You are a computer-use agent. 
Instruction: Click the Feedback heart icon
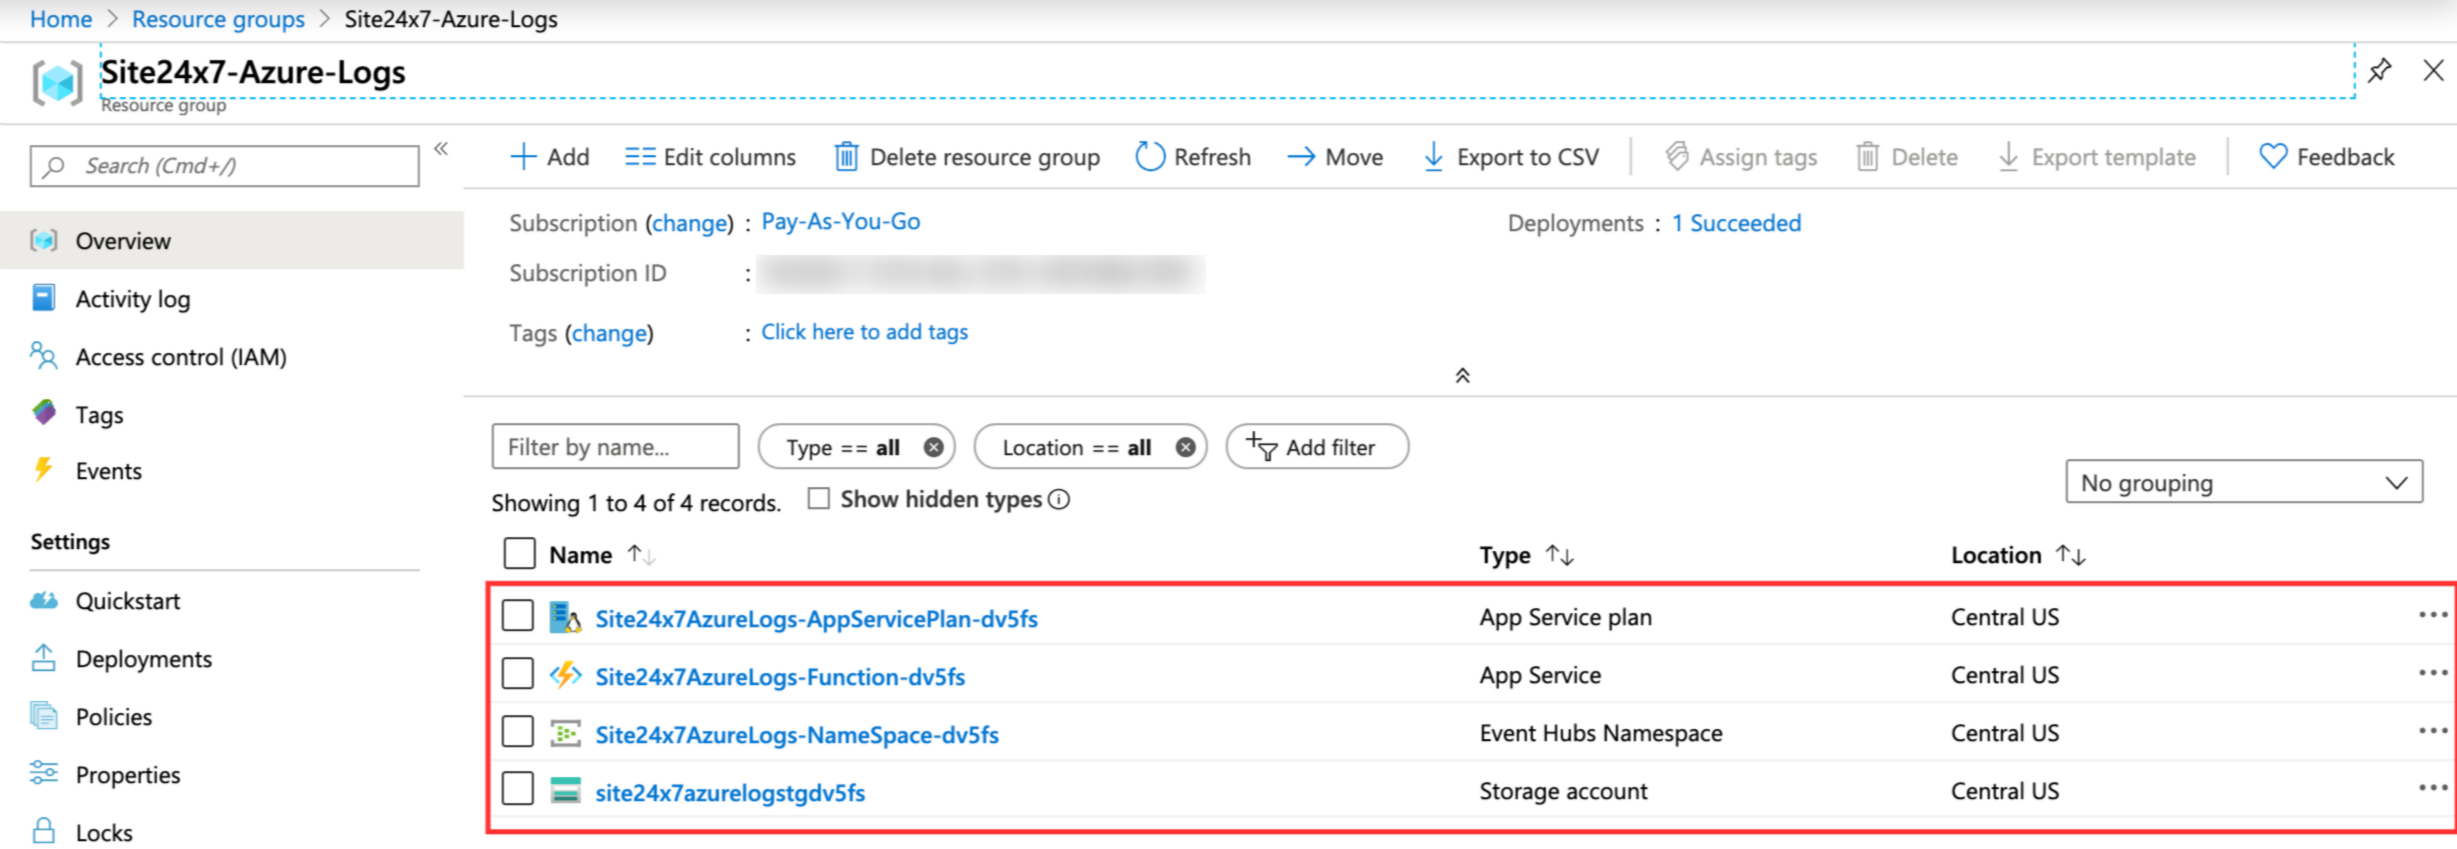pos(2273,157)
